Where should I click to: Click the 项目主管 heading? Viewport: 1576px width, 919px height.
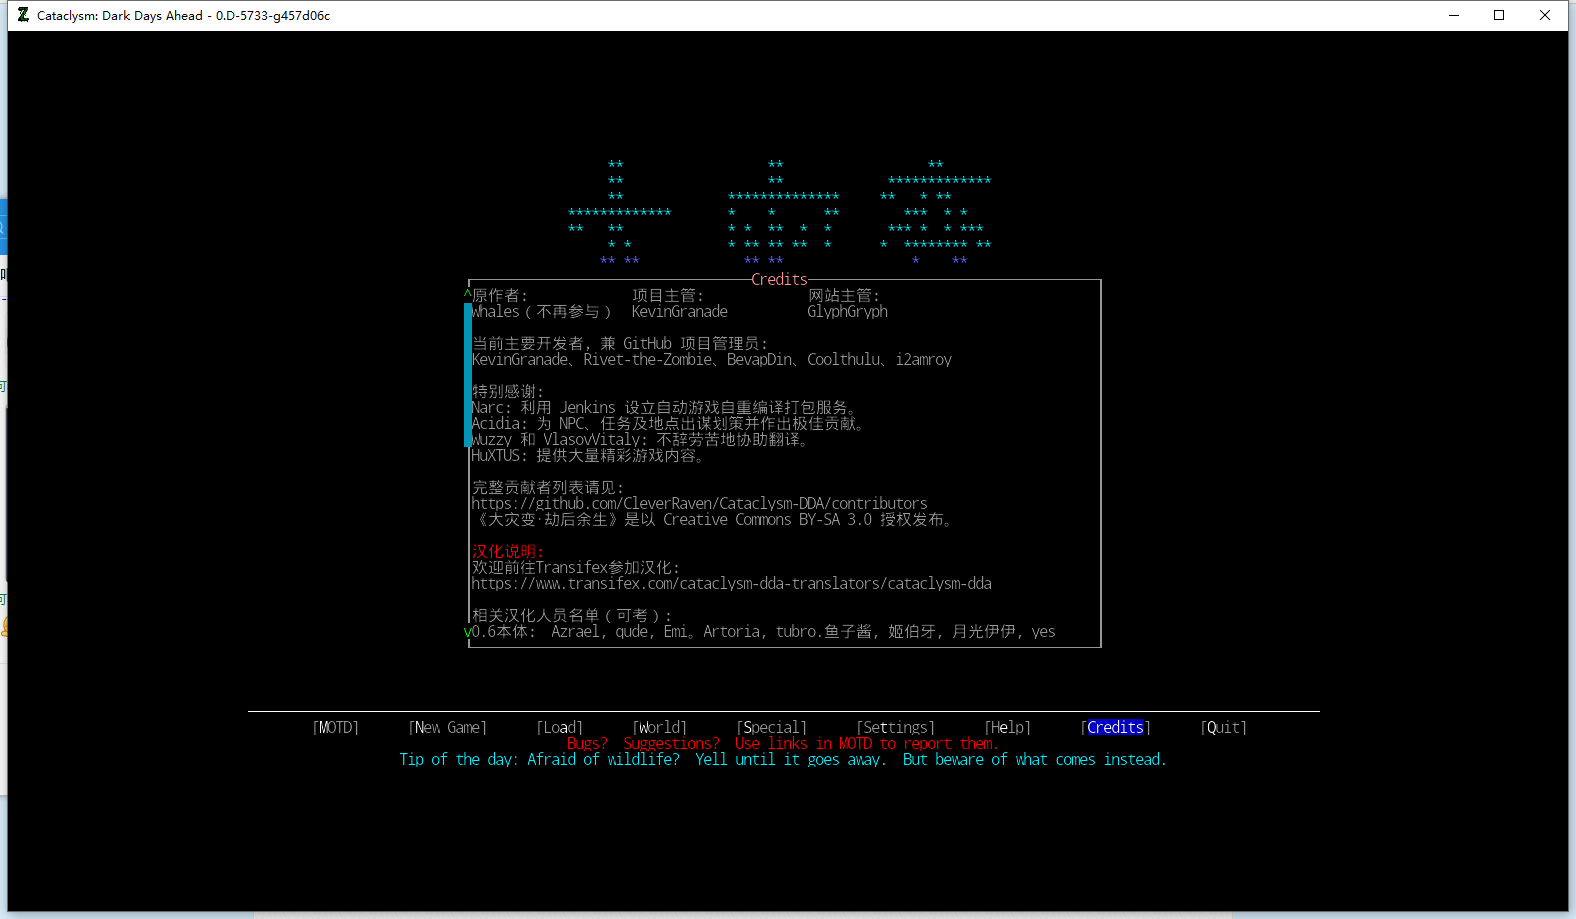pyautogui.click(x=668, y=296)
